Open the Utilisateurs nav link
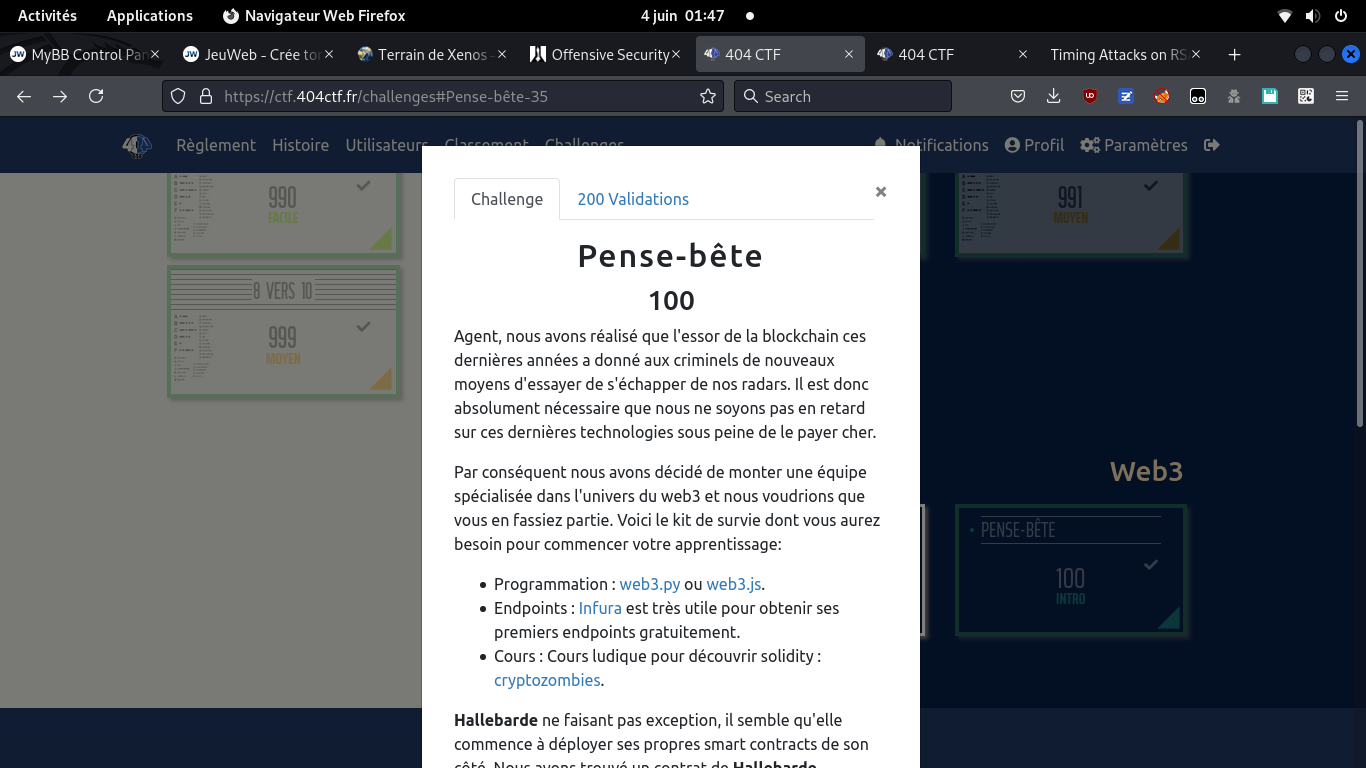Screen dimensions: 1366x768 [386, 145]
